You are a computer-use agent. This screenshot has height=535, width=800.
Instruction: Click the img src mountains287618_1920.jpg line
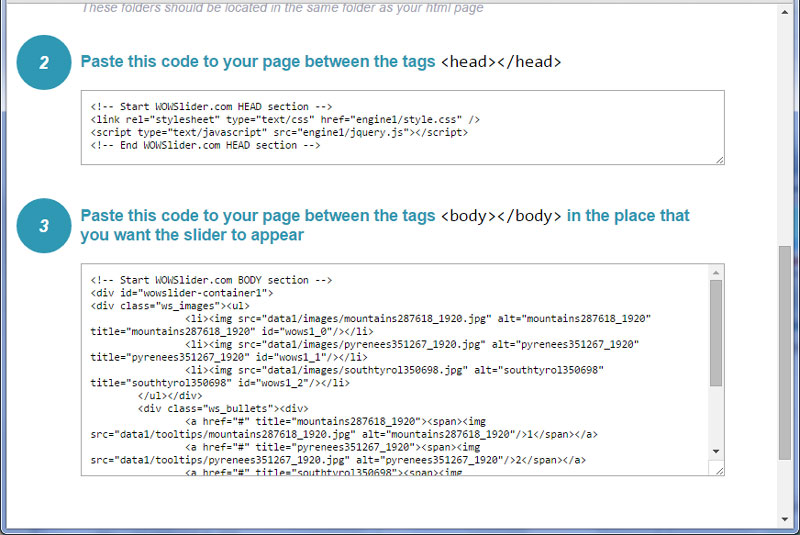[x=418, y=319]
